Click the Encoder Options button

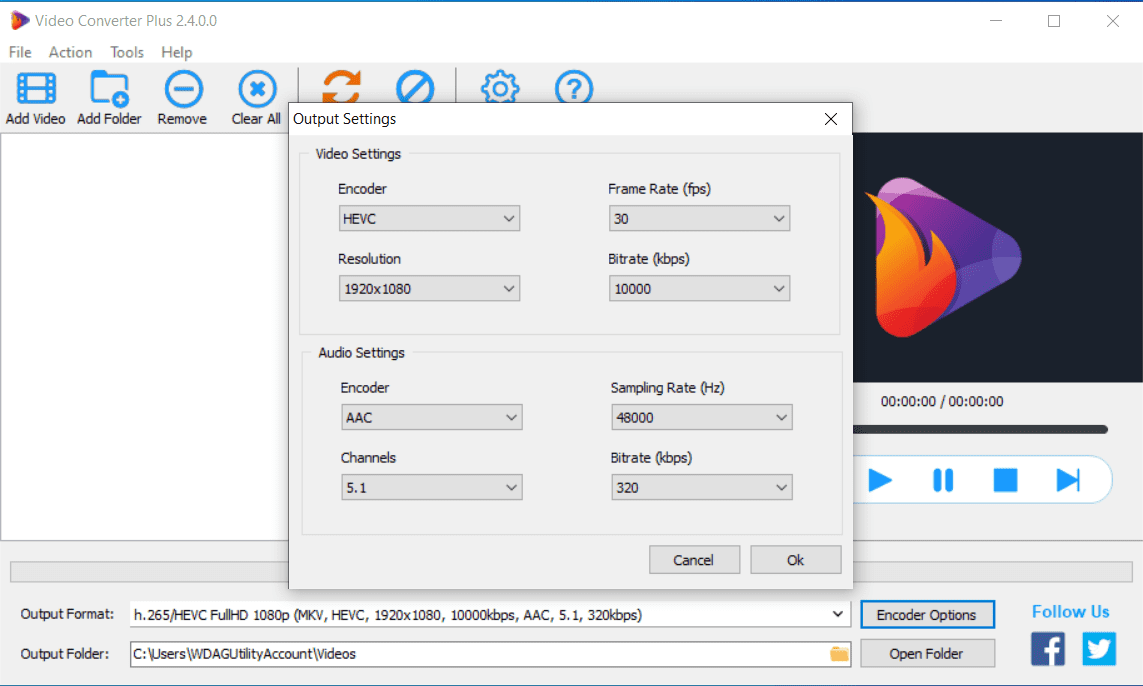927,615
